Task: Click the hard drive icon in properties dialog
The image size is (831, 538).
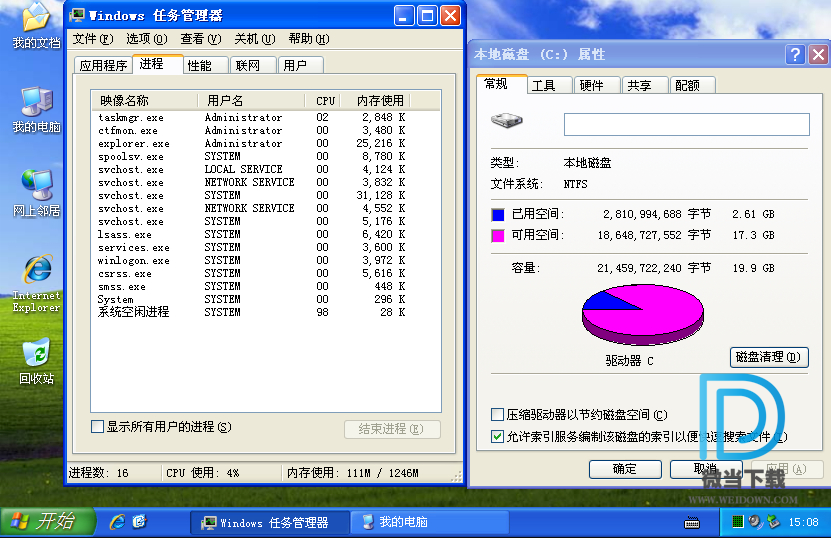Action: 507,120
